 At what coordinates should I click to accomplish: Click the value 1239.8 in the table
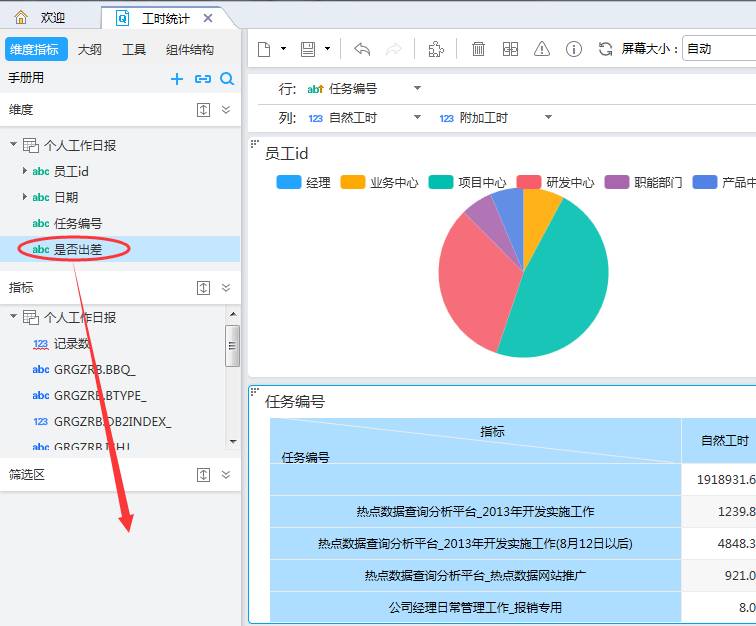tap(736, 511)
